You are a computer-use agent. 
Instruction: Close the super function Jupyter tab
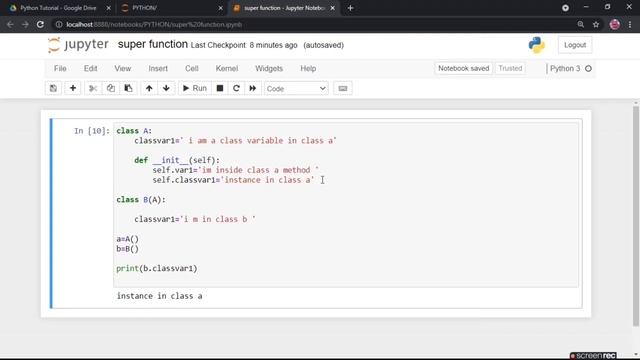coord(333,8)
